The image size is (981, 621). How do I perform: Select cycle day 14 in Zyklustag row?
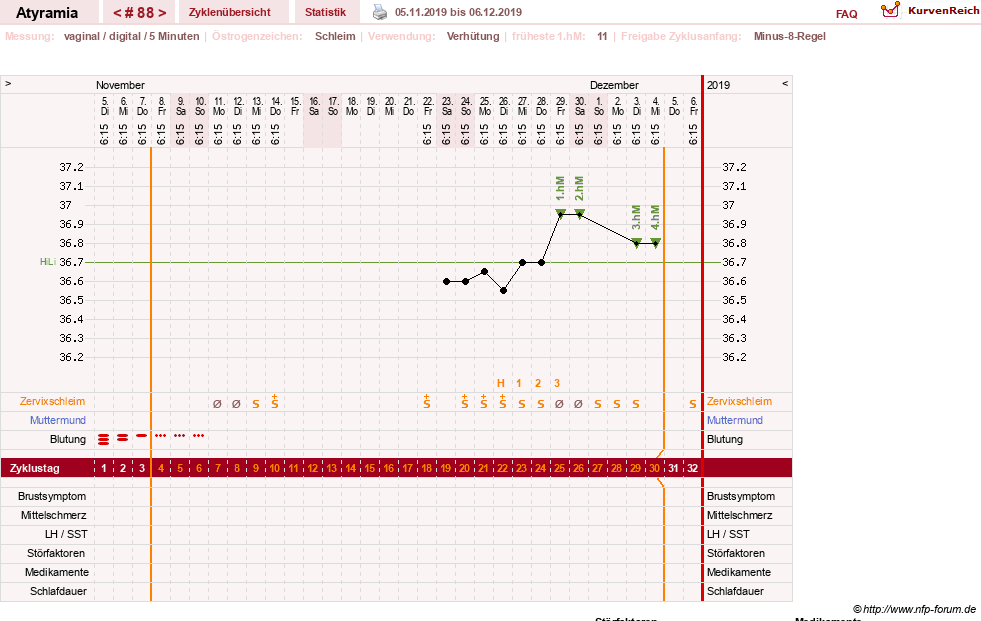pos(351,468)
